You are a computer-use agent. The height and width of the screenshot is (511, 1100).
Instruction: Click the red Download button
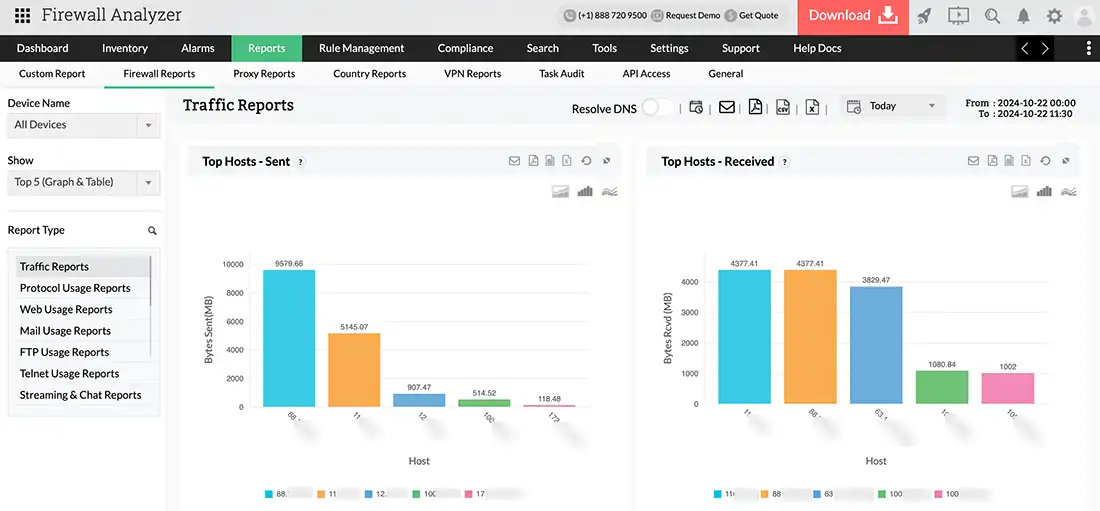pos(853,17)
